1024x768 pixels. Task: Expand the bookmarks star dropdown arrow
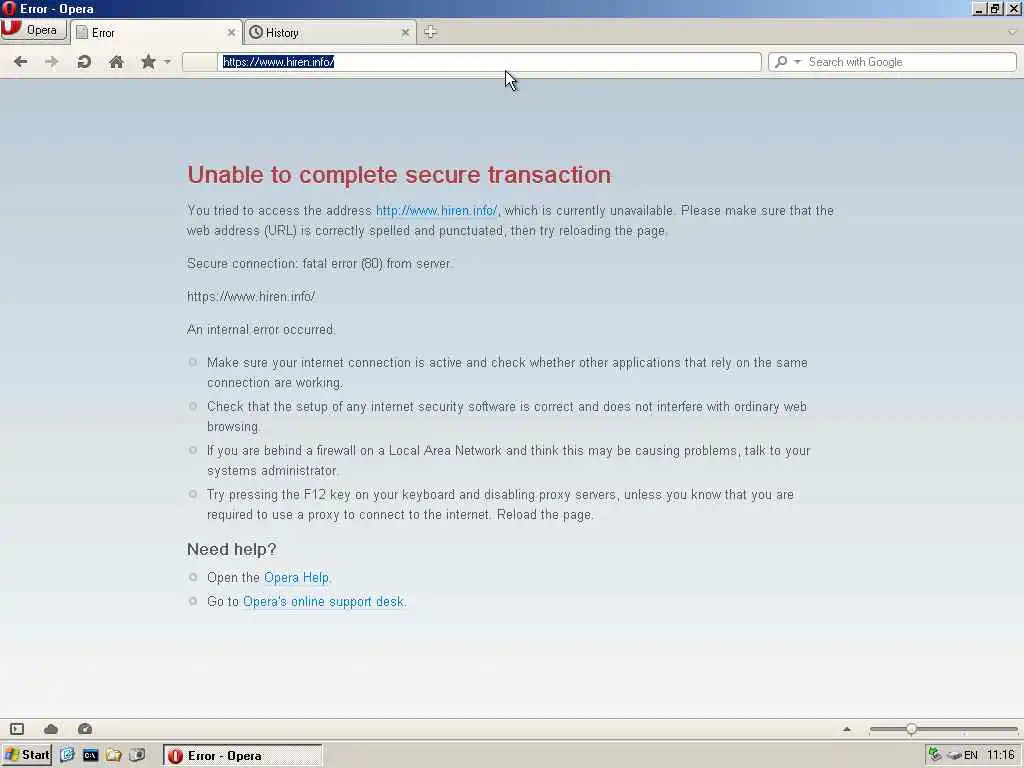(x=168, y=62)
